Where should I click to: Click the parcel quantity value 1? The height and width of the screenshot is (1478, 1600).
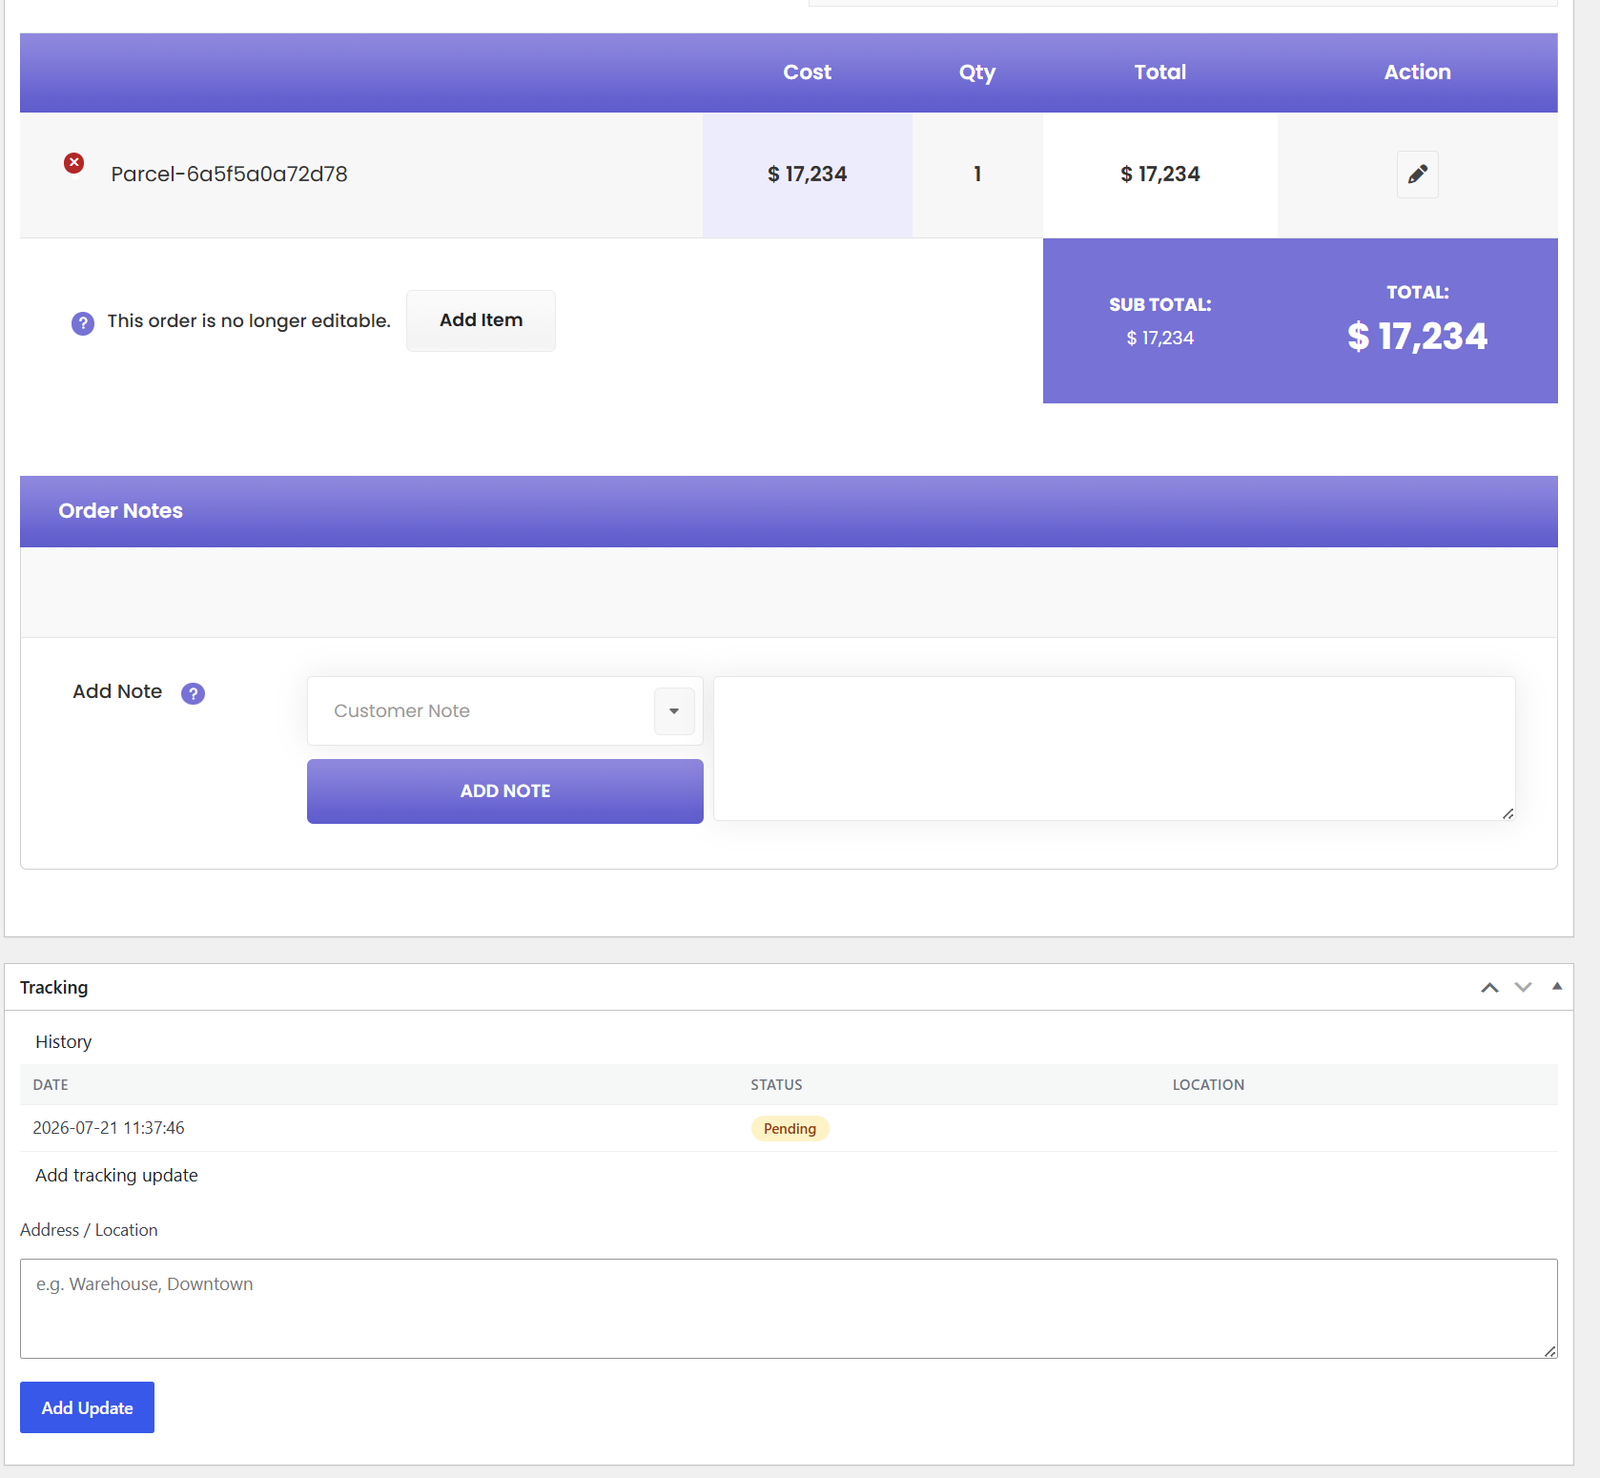[x=977, y=174]
